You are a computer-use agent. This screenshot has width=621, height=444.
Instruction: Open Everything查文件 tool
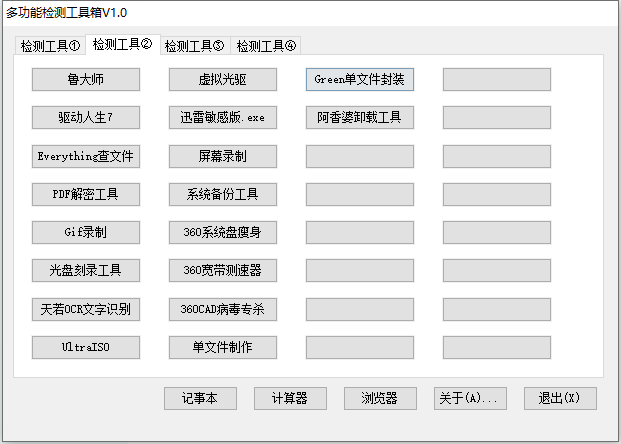(86, 156)
